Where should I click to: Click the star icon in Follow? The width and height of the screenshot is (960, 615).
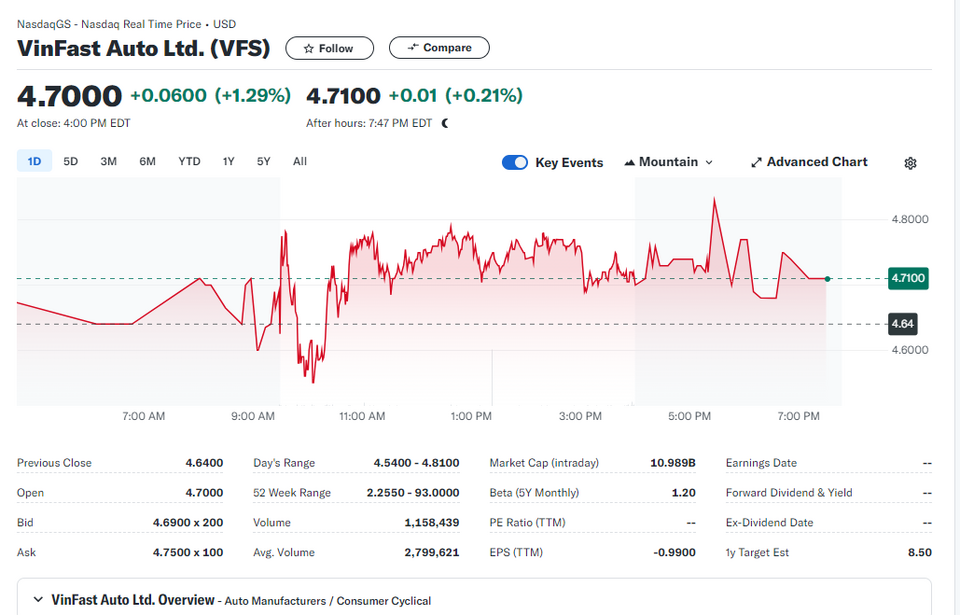coord(309,48)
